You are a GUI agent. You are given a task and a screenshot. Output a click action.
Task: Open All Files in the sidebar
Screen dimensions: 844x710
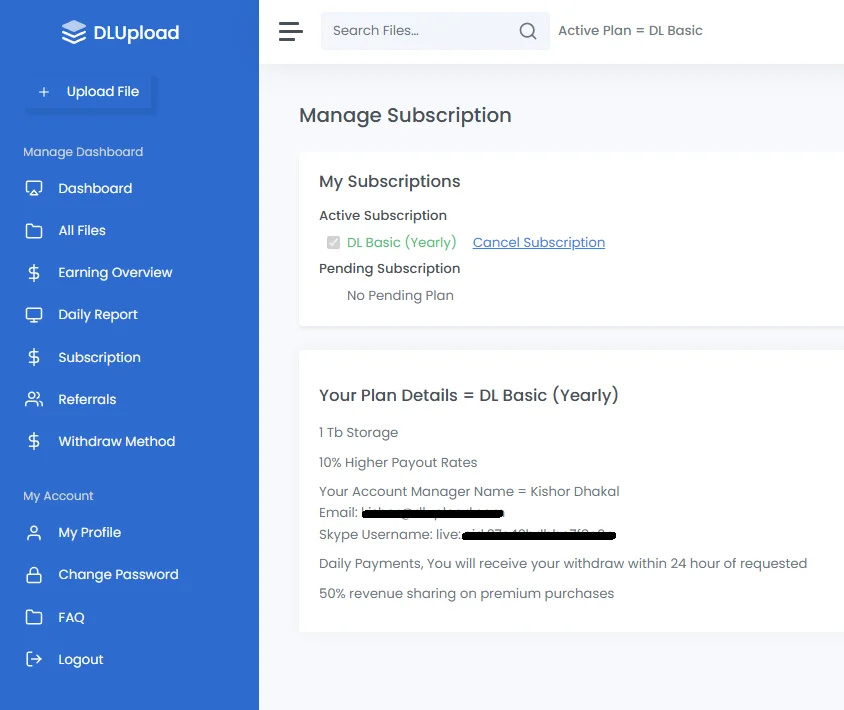[x=82, y=230]
